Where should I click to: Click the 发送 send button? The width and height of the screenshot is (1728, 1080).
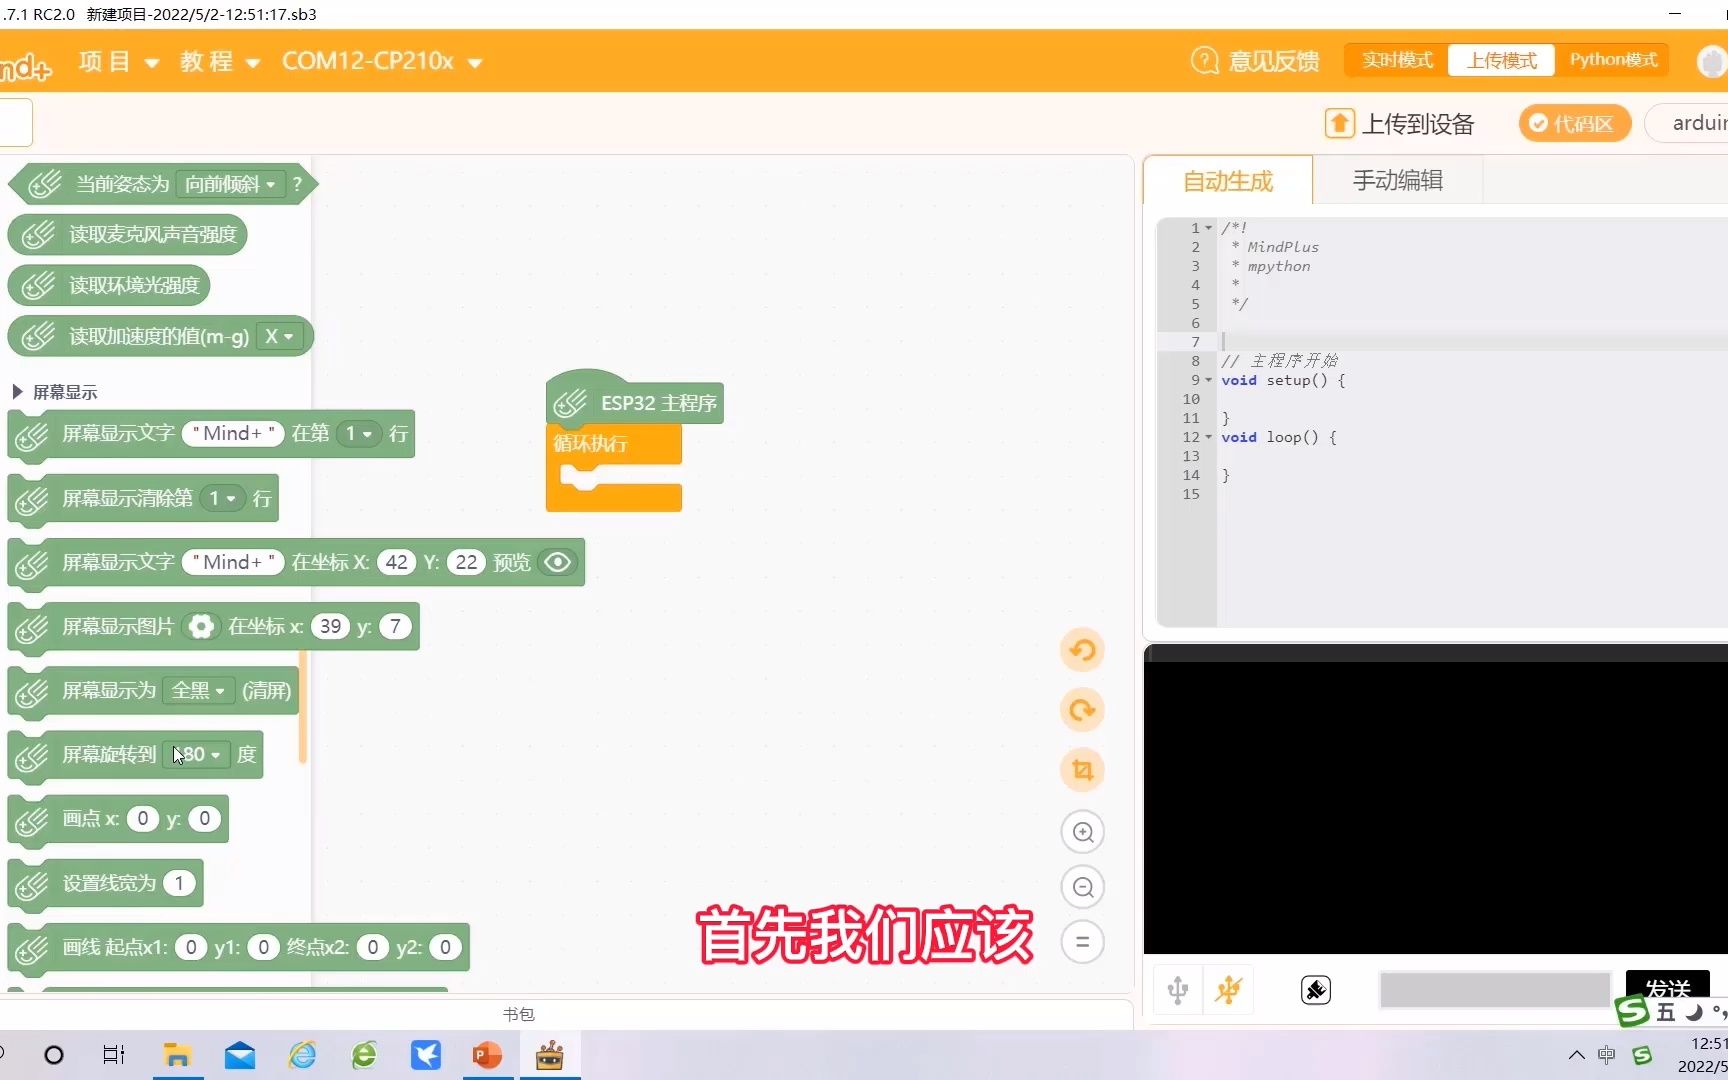1667,988
